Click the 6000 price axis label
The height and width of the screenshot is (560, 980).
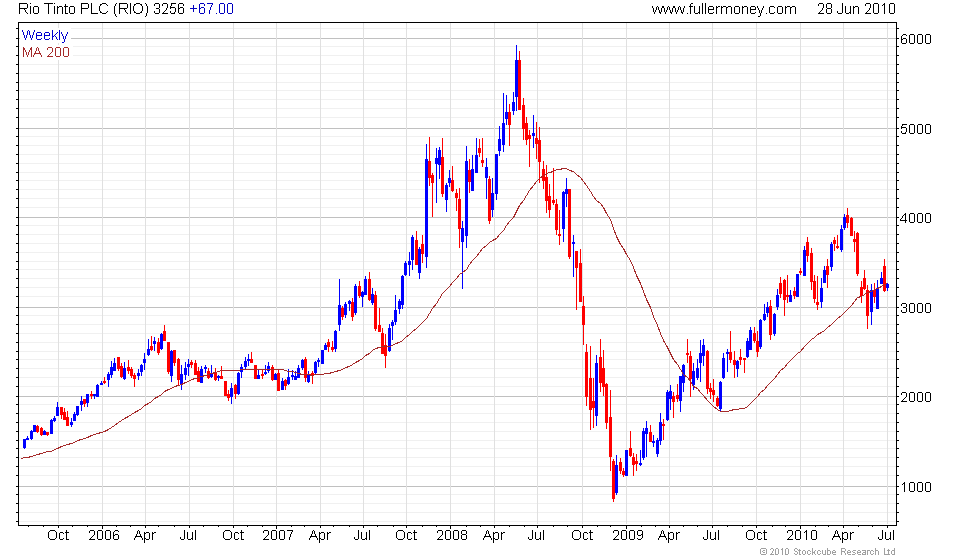tap(916, 39)
